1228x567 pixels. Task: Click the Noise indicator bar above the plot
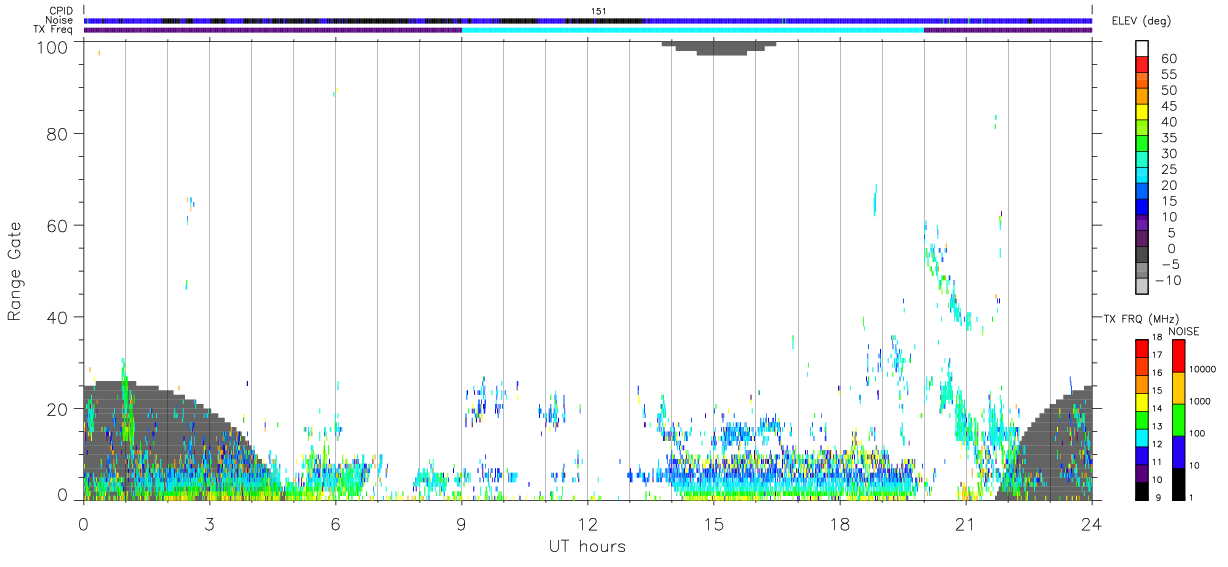pos(587,20)
